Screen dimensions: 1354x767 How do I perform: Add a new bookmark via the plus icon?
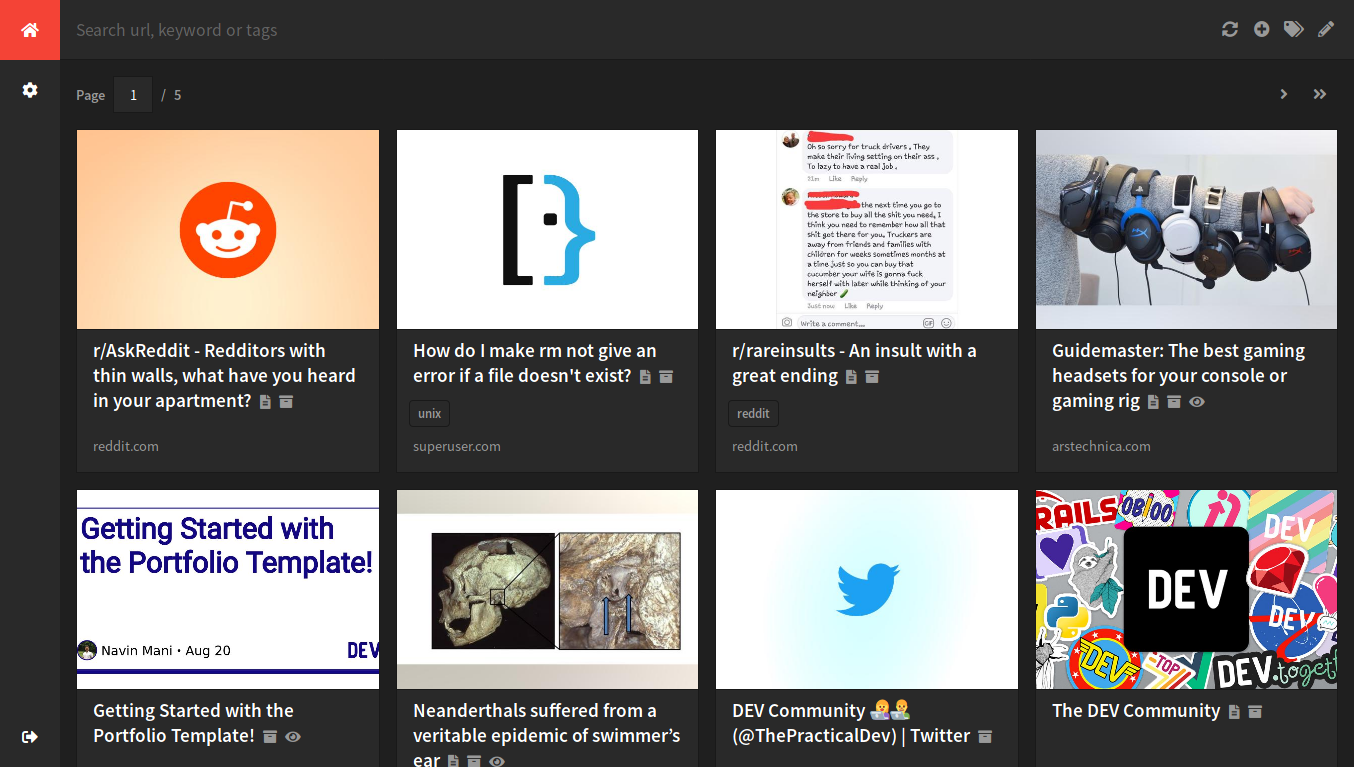pyautogui.click(x=1261, y=29)
